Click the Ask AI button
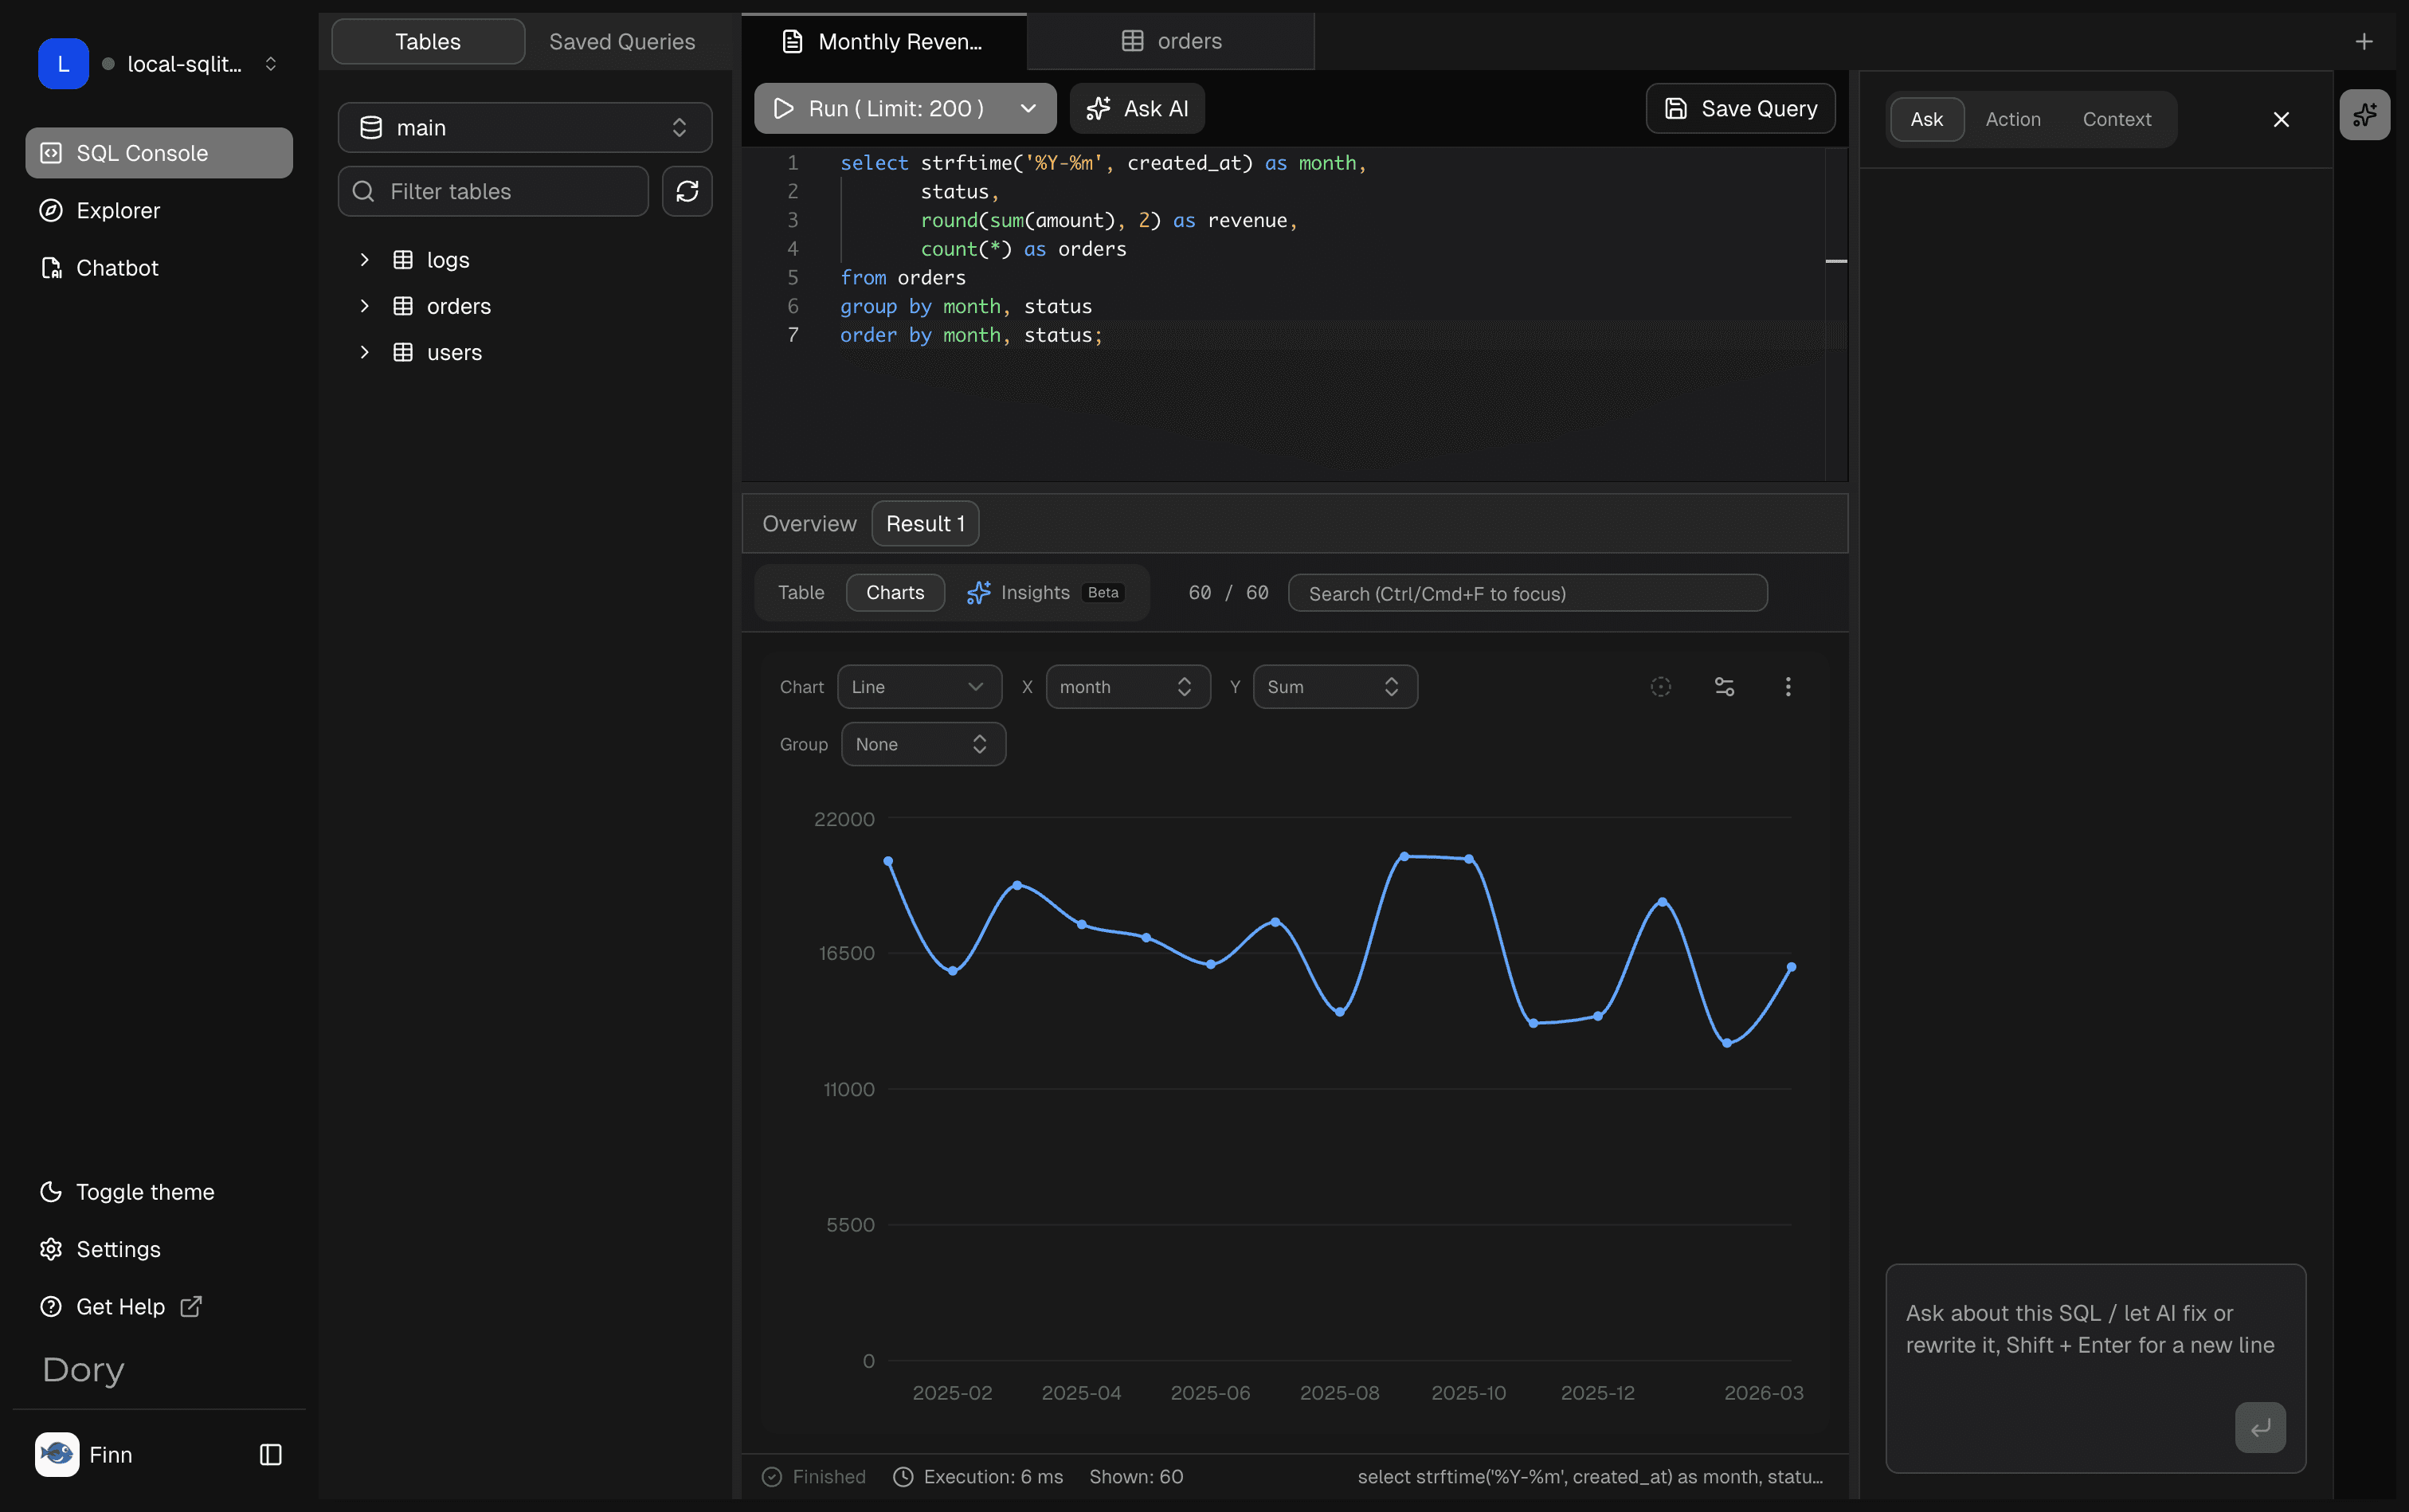 [x=1137, y=108]
